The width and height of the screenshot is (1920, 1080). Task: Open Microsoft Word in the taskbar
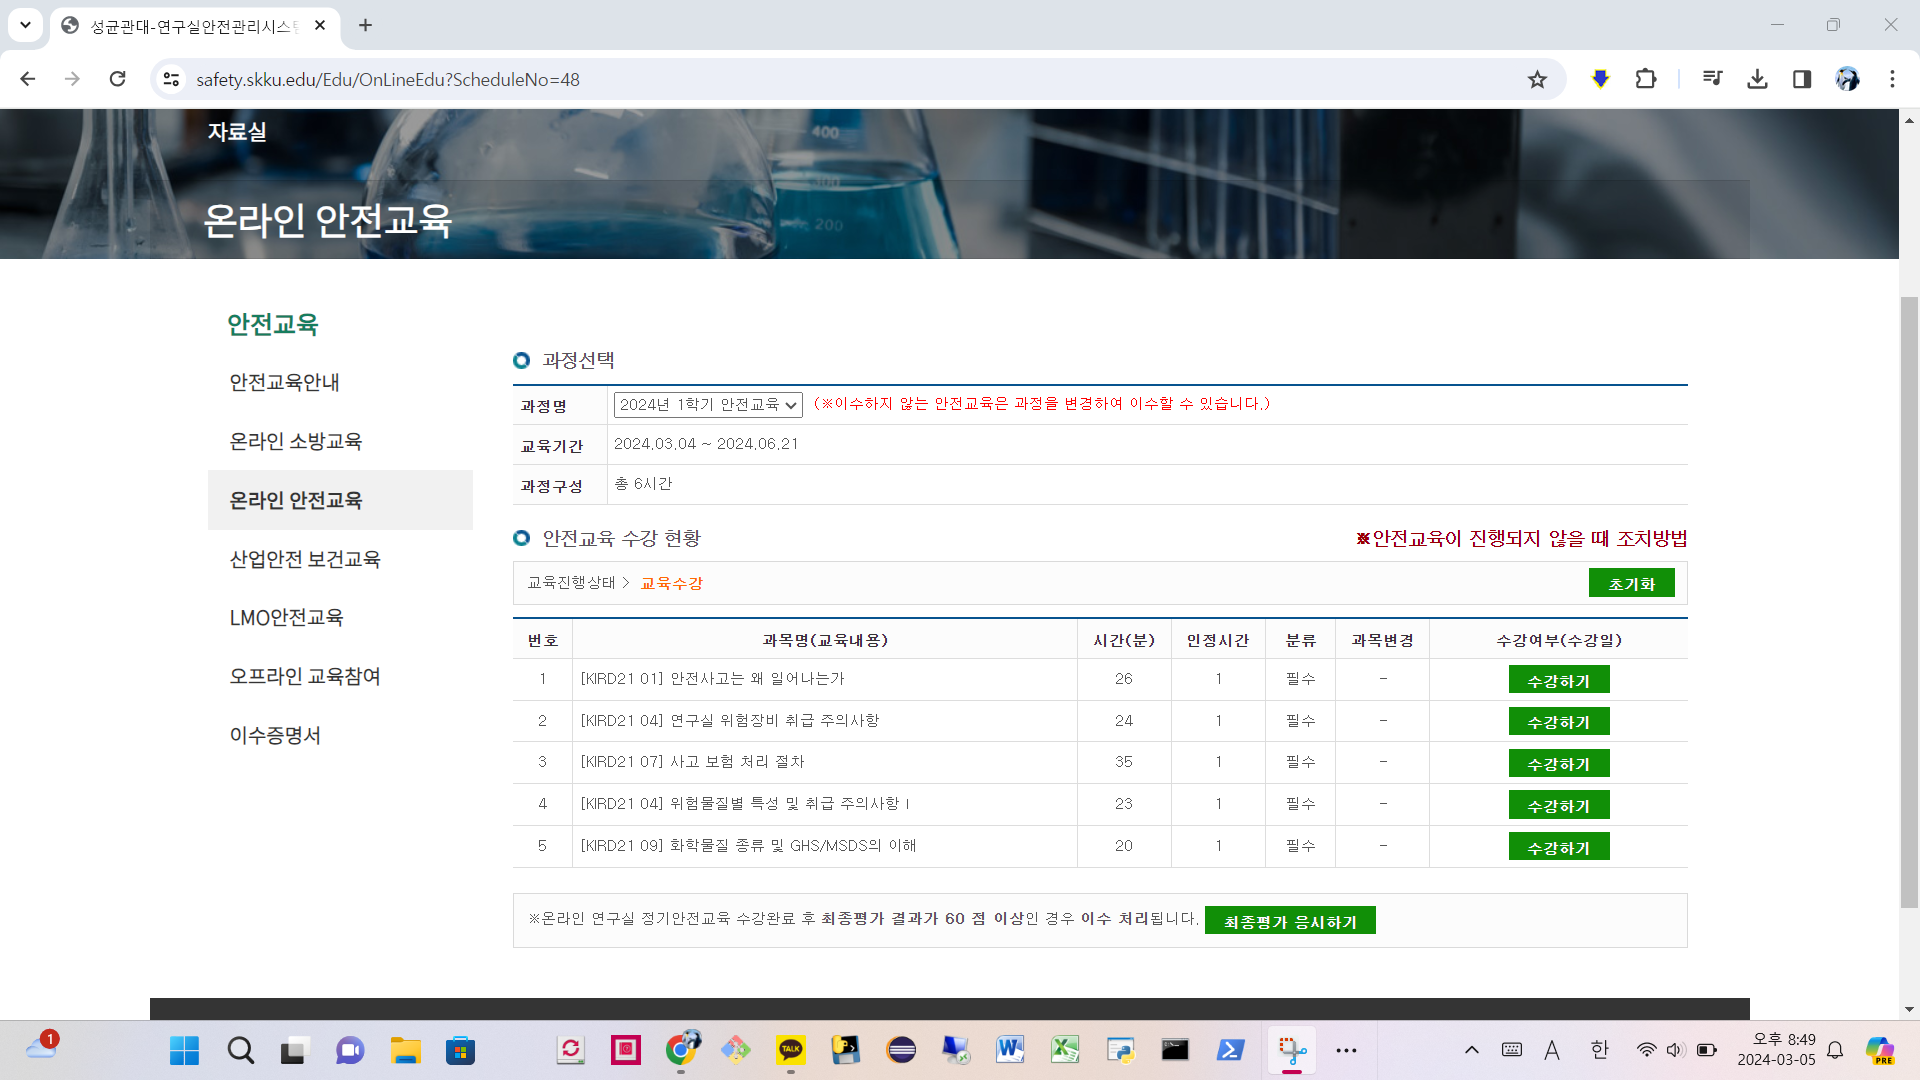(1009, 1050)
